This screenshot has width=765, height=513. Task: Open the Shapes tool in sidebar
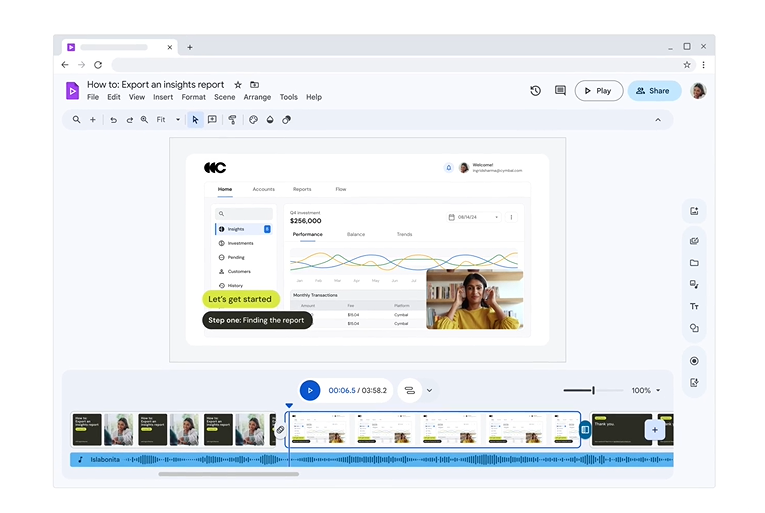(x=694, y=328)
